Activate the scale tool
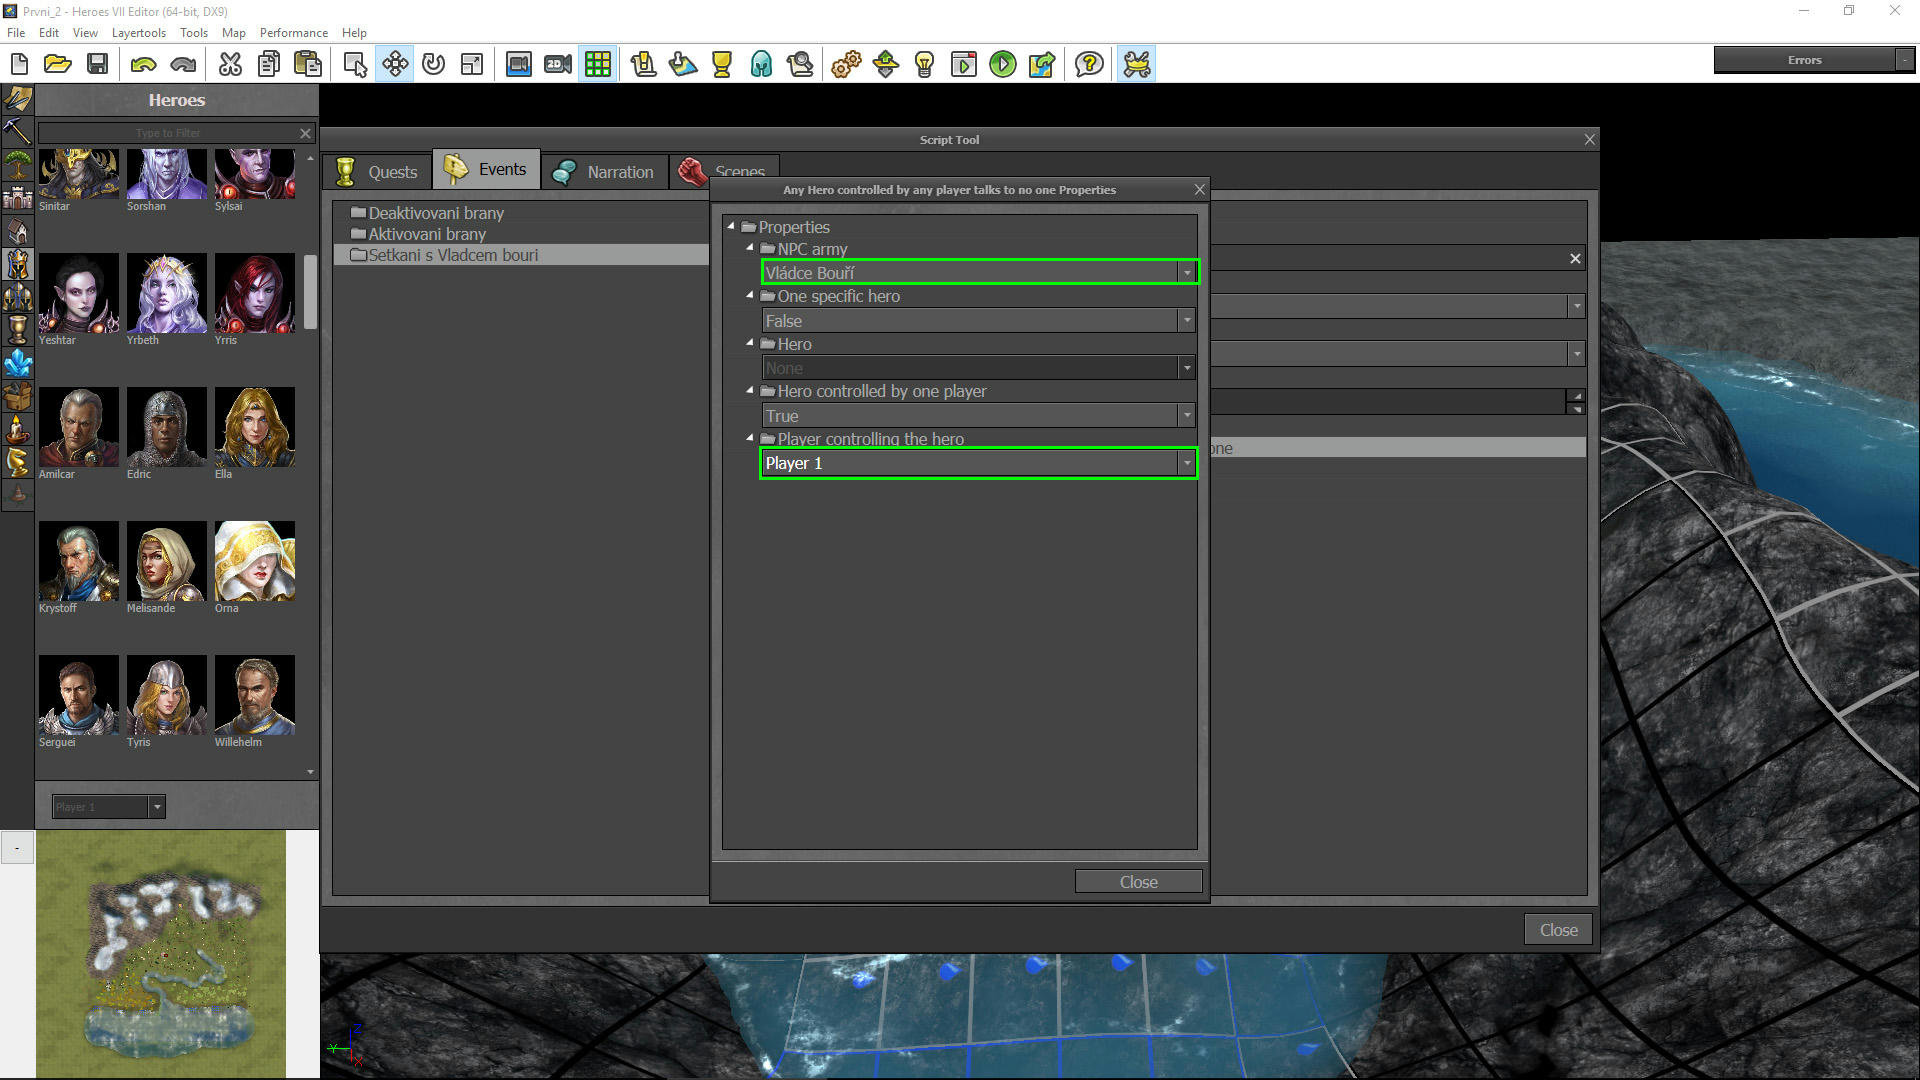The image size is (1920, 1080). click(x=472, y=65)
